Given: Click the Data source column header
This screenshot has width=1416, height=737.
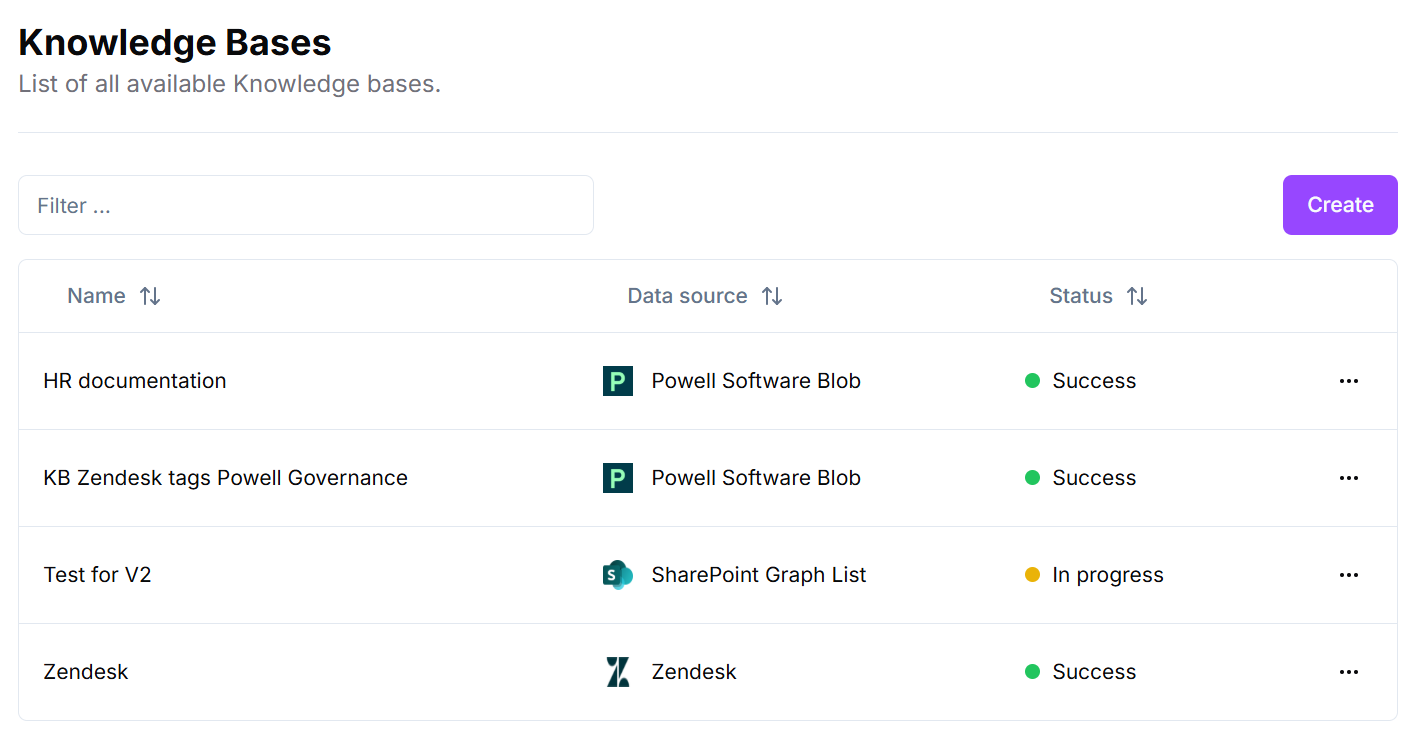Looking at the screenshot, I should [687, 296].
